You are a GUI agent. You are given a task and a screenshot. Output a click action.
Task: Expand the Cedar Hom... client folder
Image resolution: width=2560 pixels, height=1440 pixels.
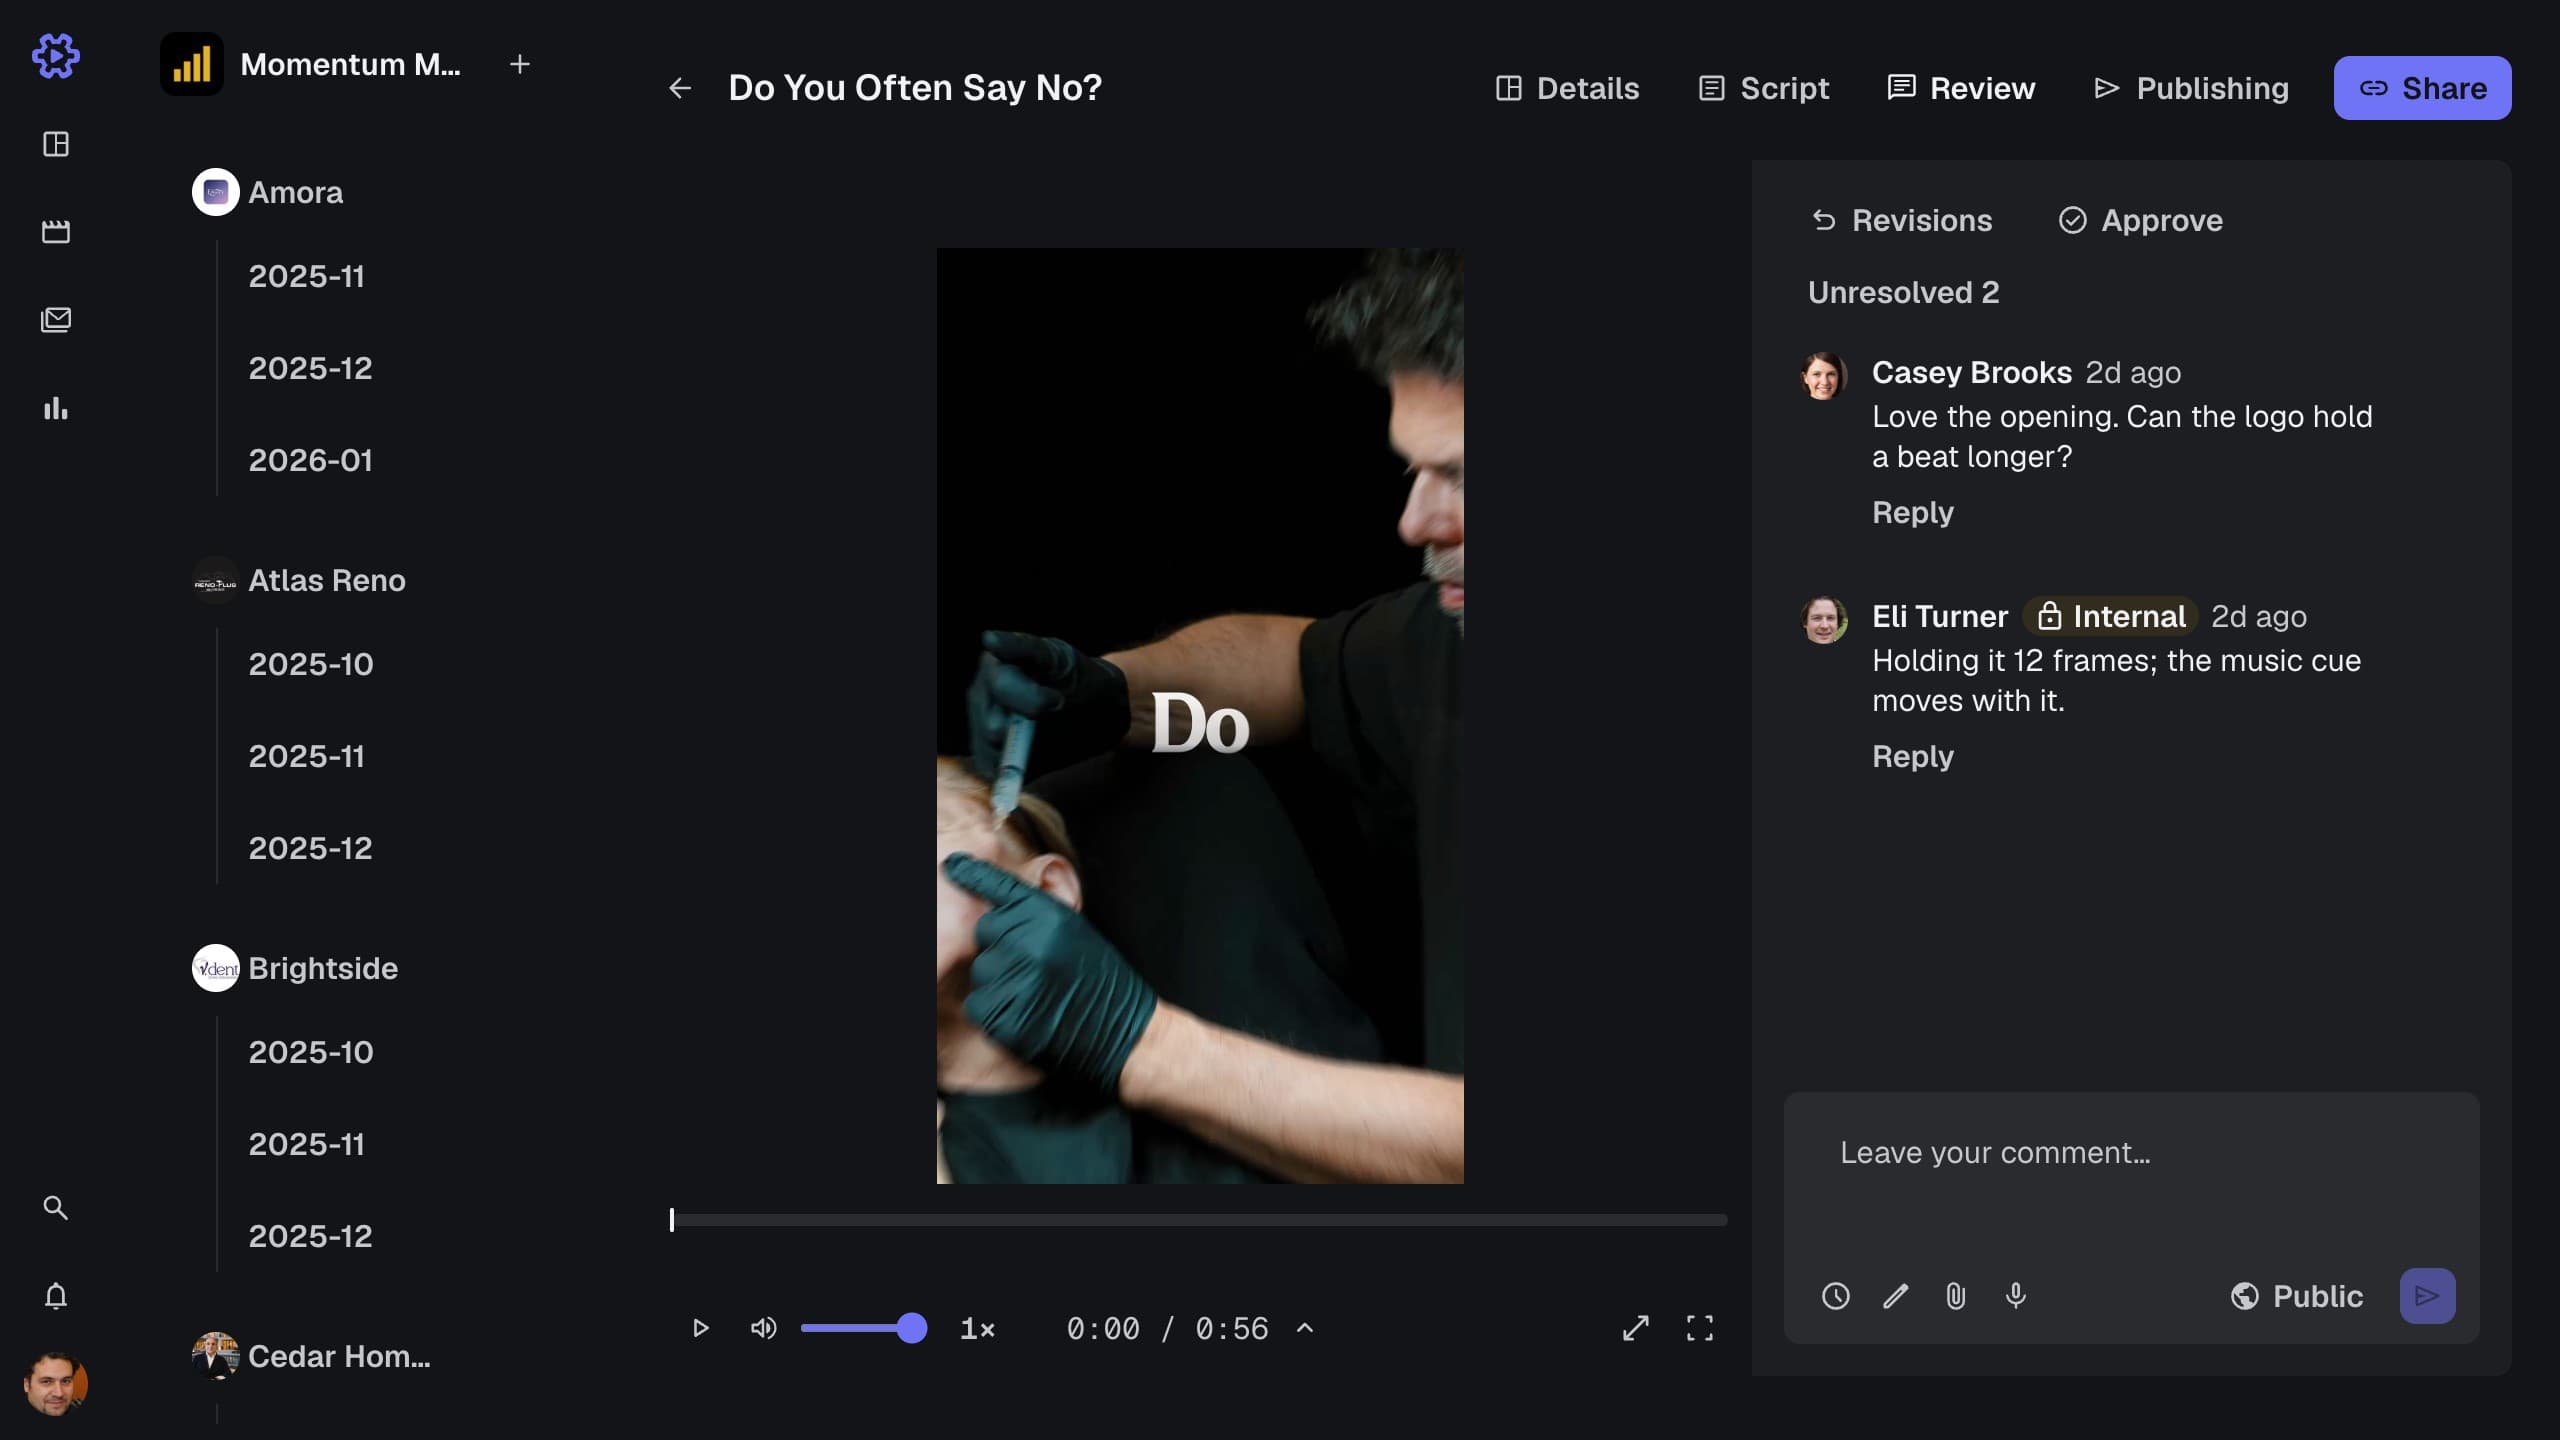coord(311,1356)
